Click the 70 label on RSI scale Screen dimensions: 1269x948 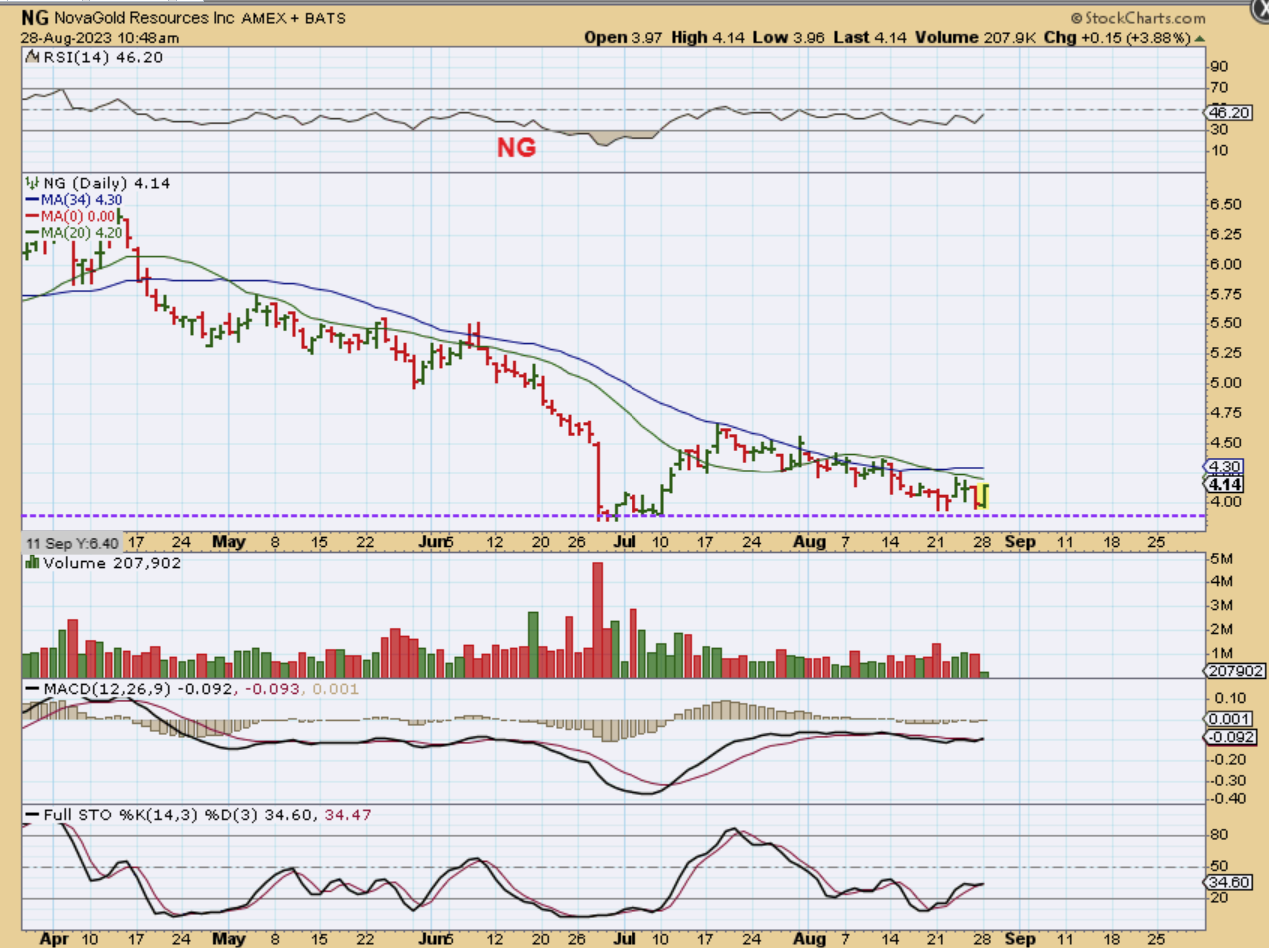[1220, 88]
